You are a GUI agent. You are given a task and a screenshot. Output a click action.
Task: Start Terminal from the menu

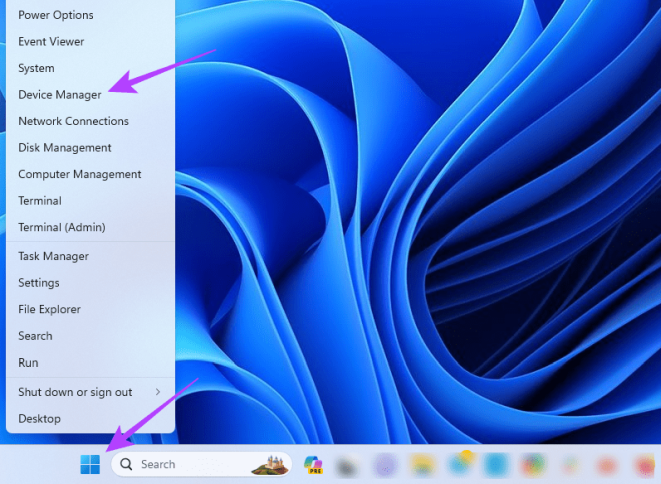tap(40, 201)
